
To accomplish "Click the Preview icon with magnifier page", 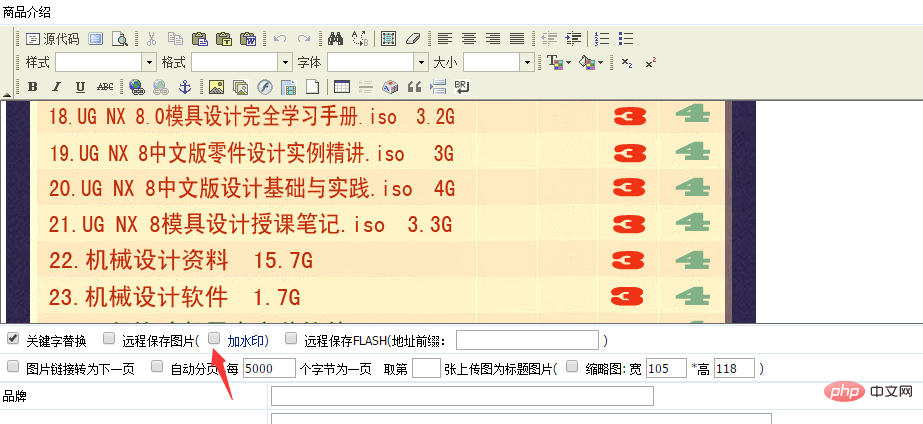I will [x=119, y=39].
